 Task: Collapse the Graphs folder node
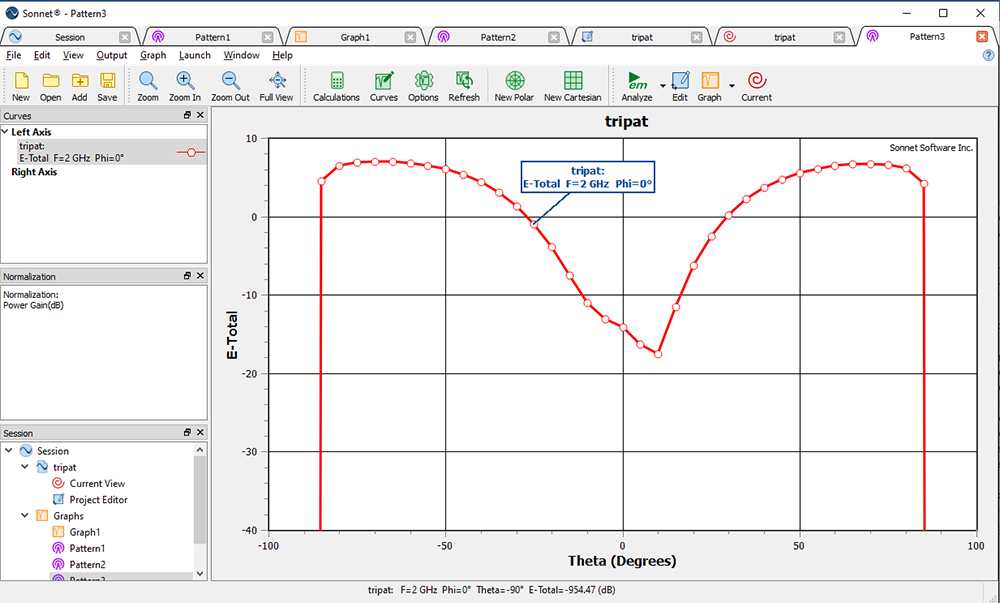pos(25,516)
